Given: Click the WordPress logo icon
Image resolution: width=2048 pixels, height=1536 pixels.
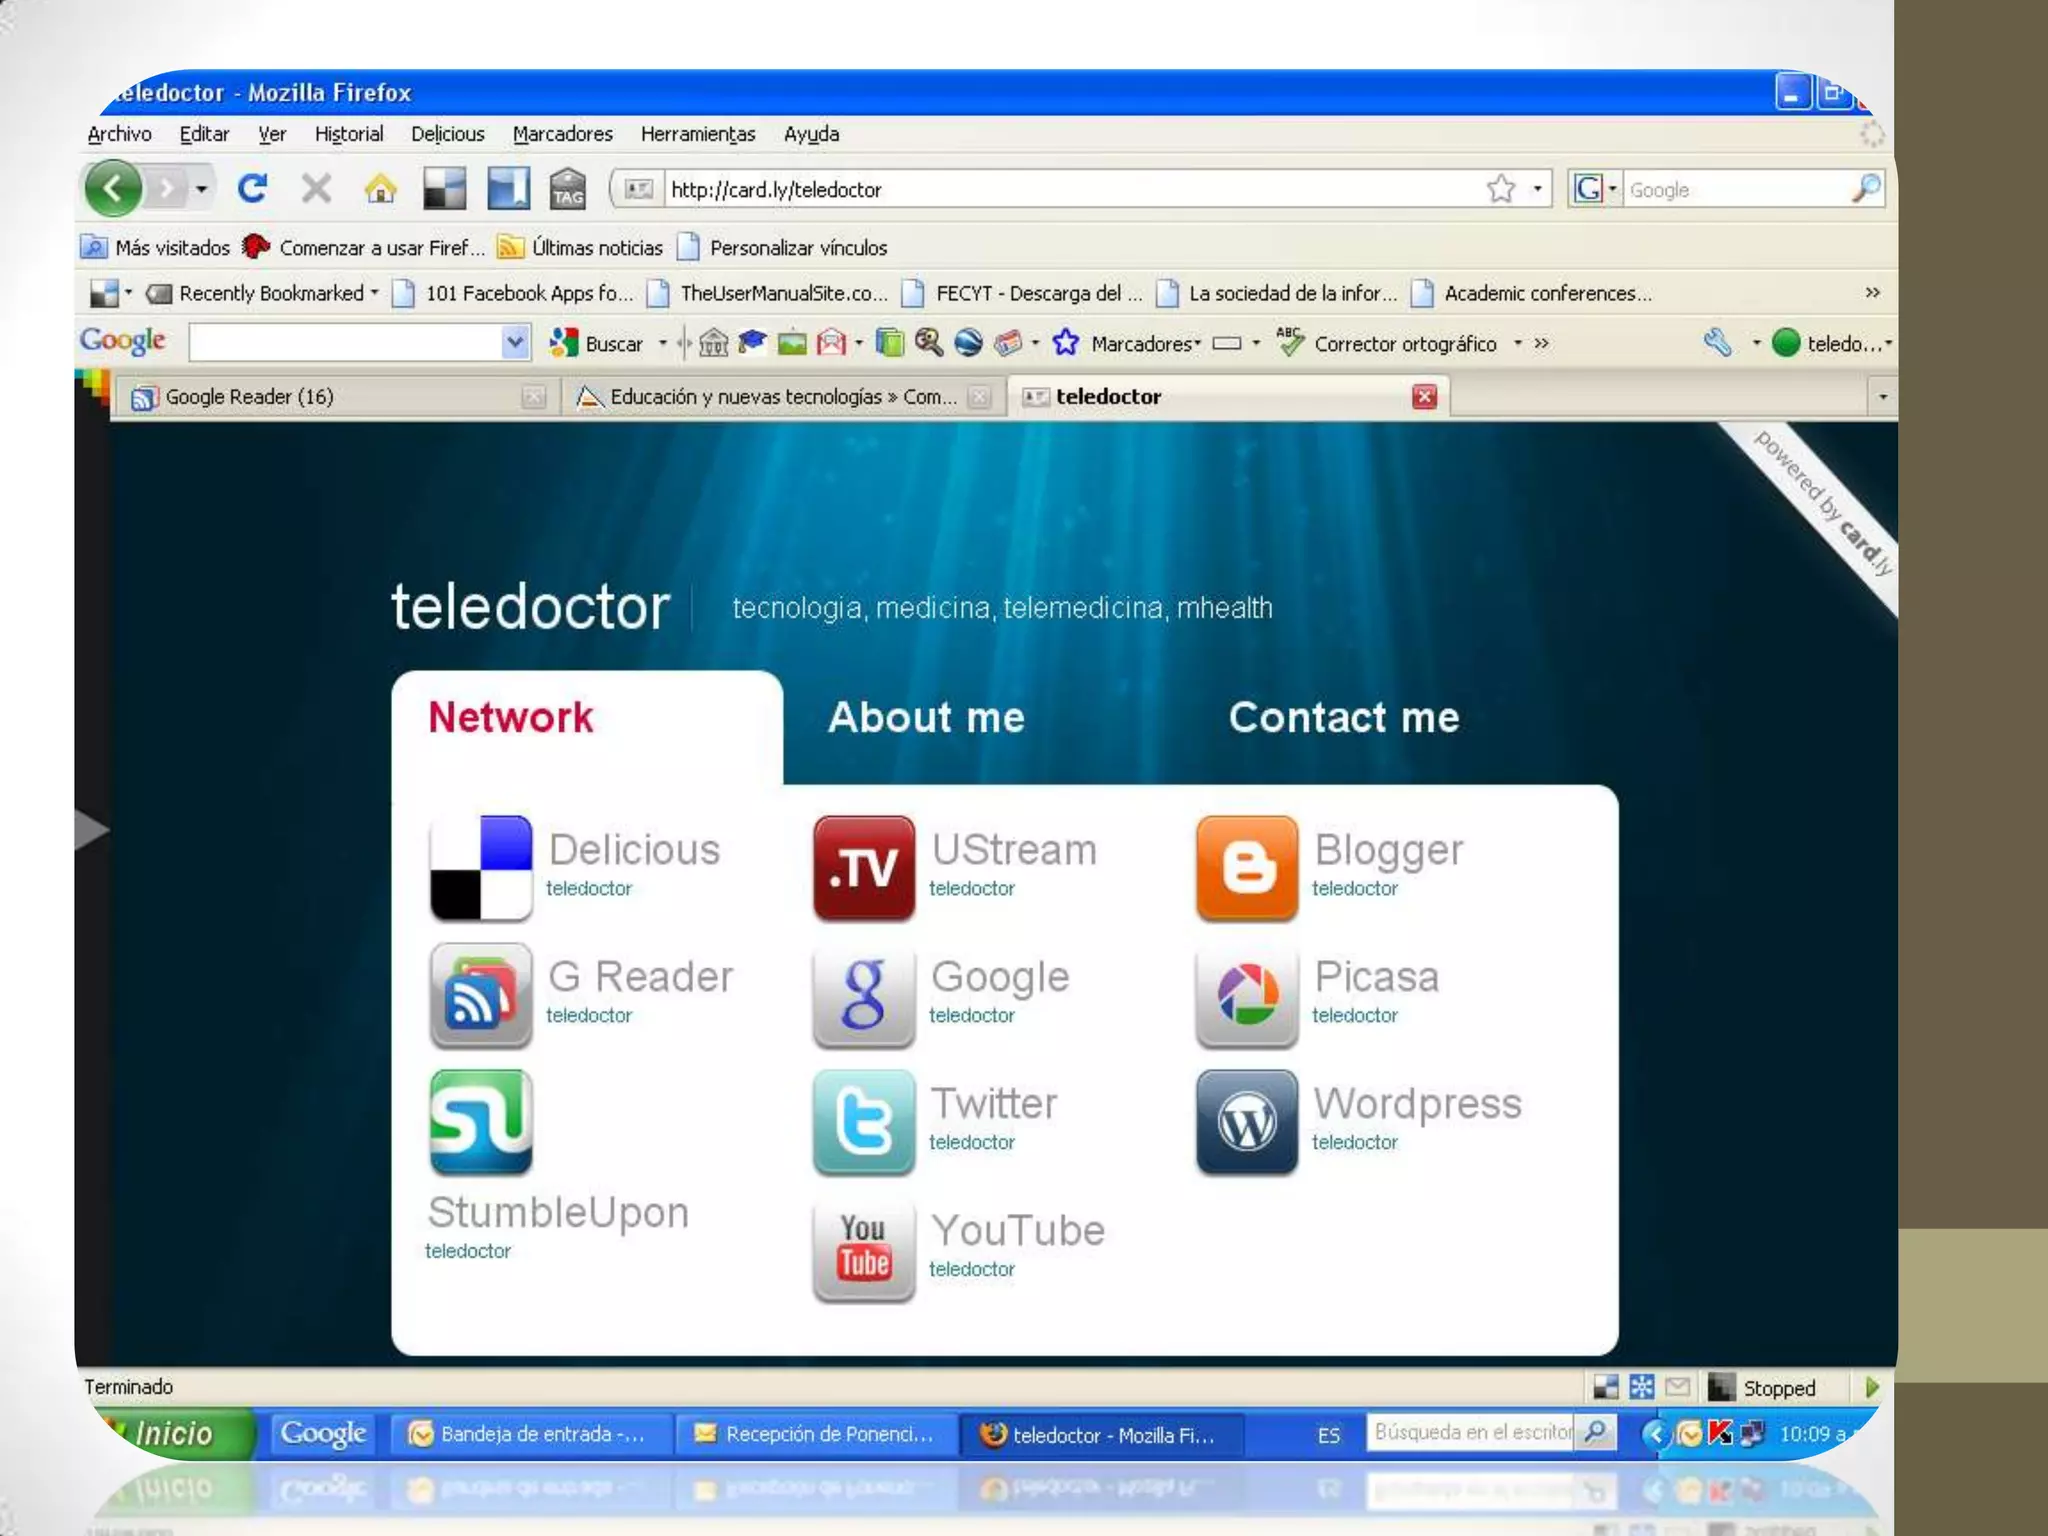Looking at the screenshot, I should (1247, 1121).
